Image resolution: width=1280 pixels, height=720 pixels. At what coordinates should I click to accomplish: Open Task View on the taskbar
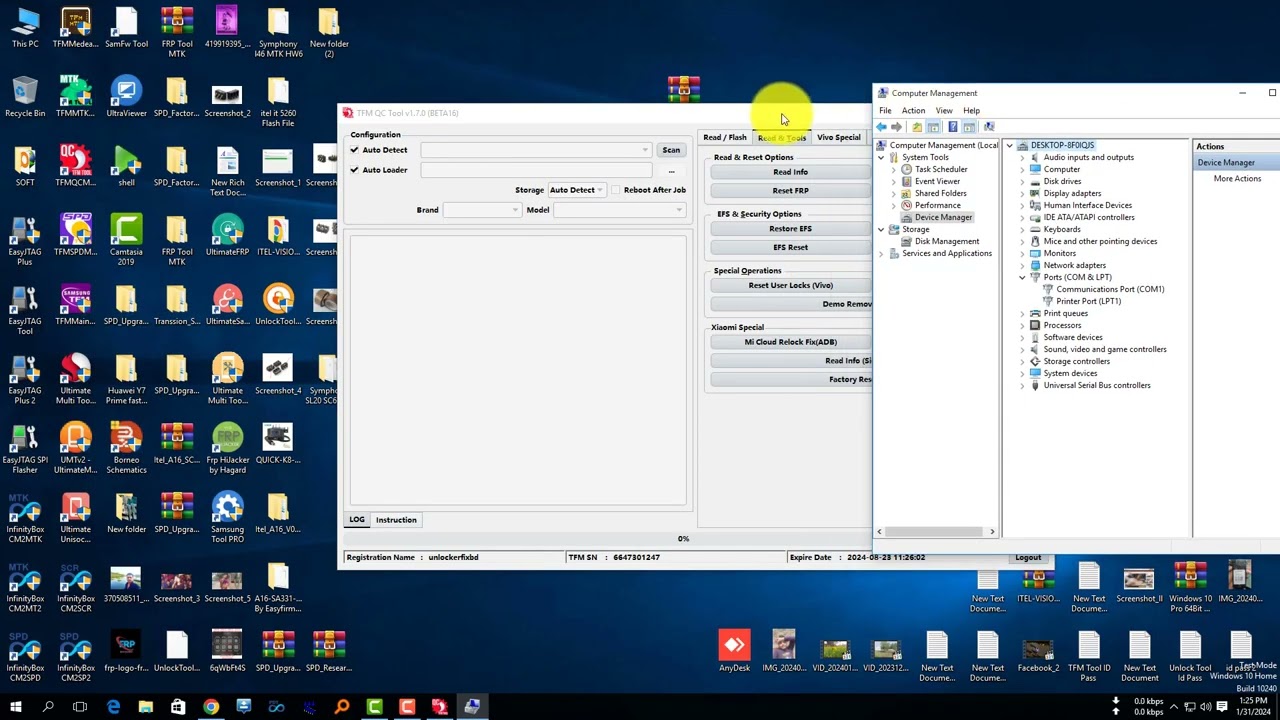[80, 707]
